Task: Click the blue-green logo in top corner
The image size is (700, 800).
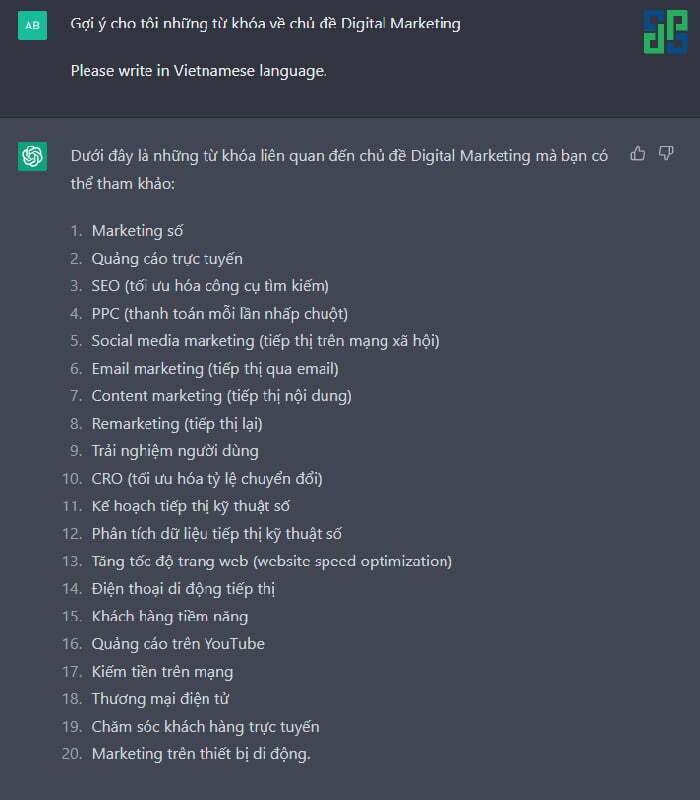Action: (666, 32)
